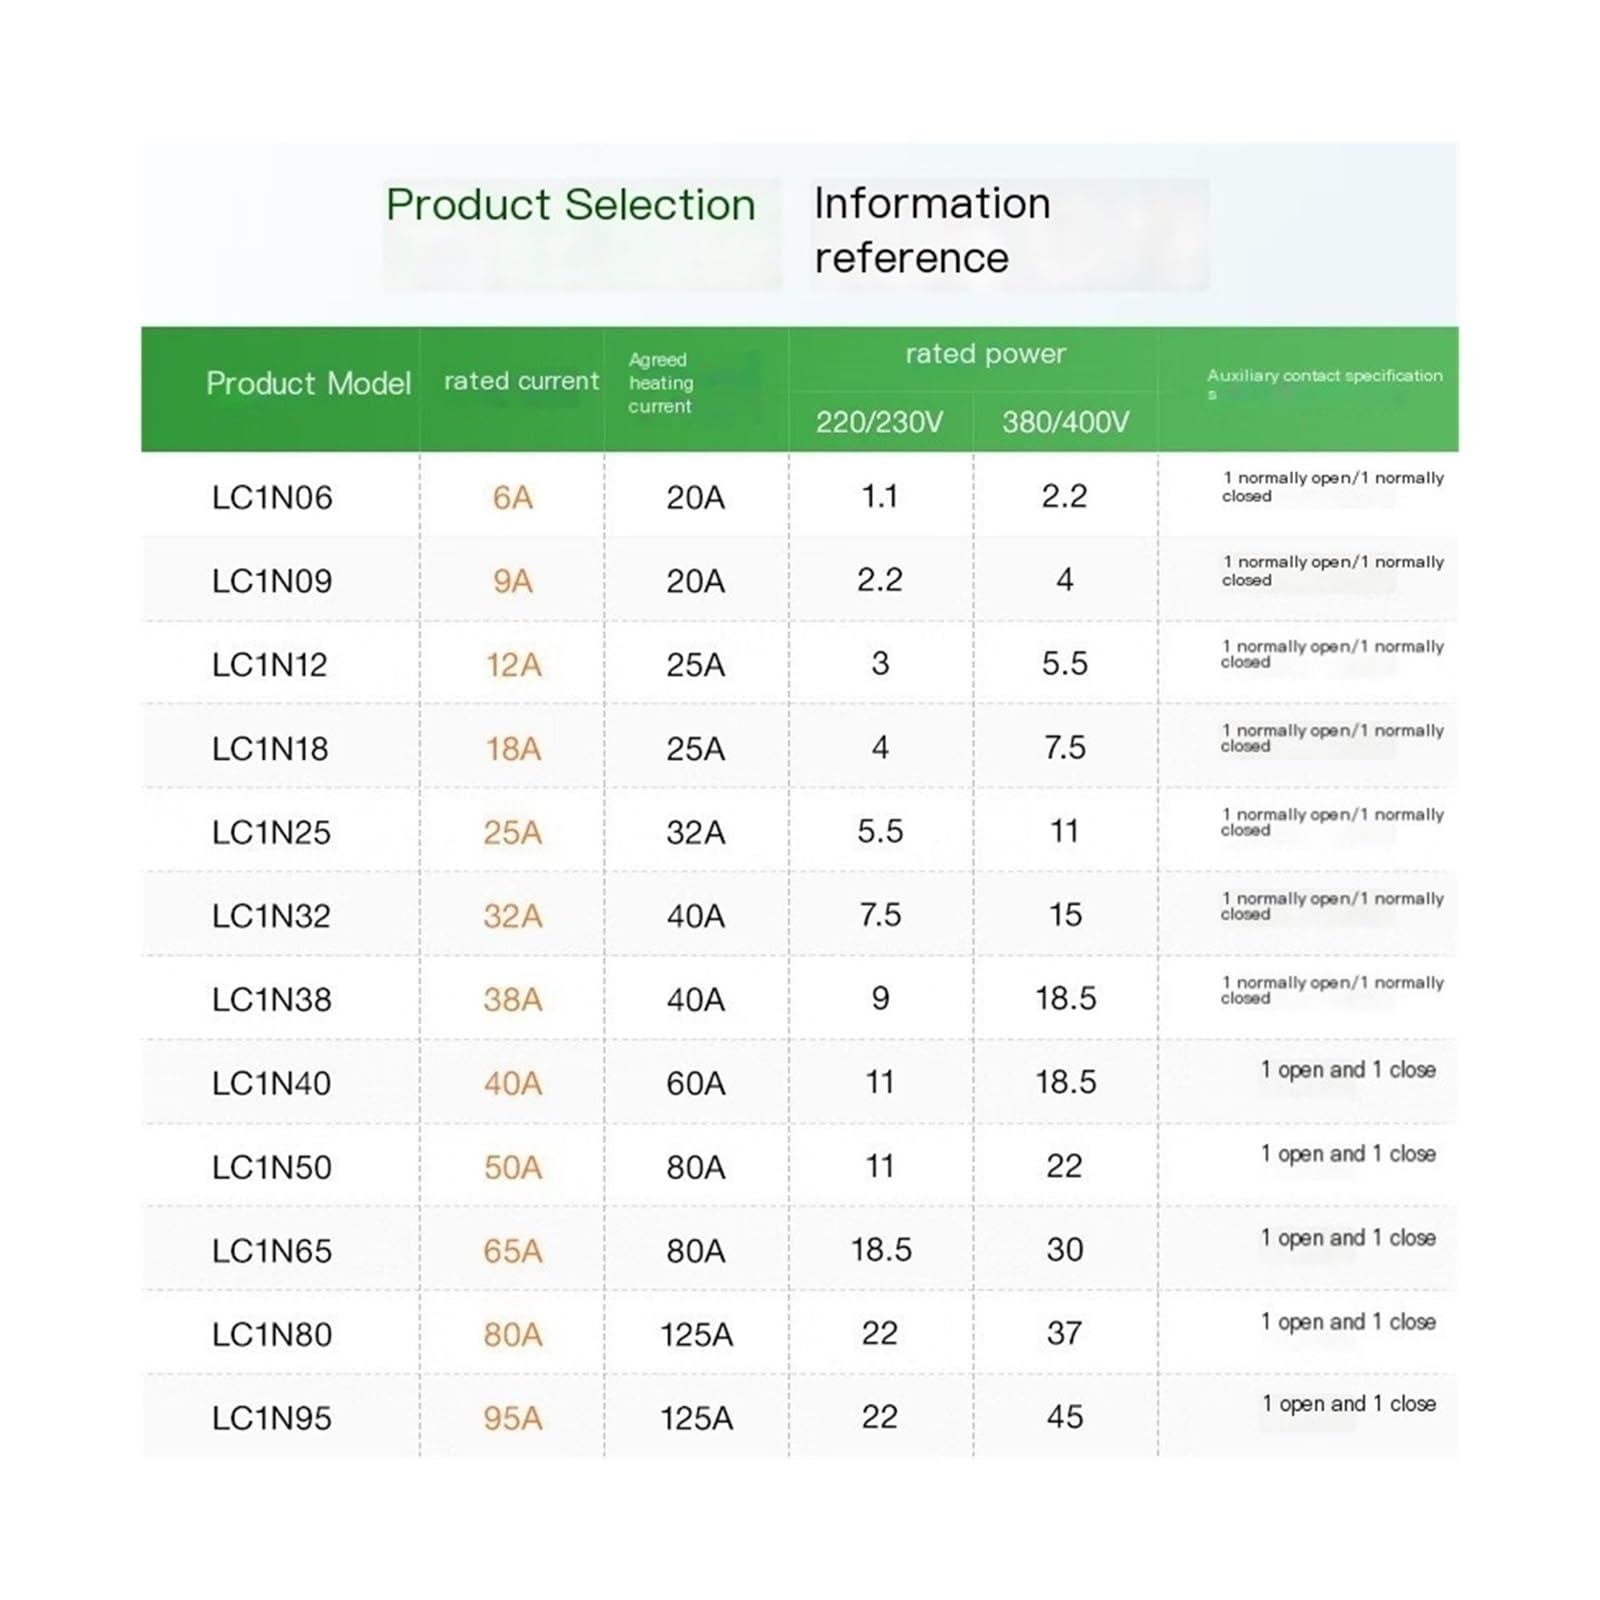Click the rated current column header
Image resolution: width=1600 pixels, height=1600 pixels.
pyautogui.click(x=521, y=381)
